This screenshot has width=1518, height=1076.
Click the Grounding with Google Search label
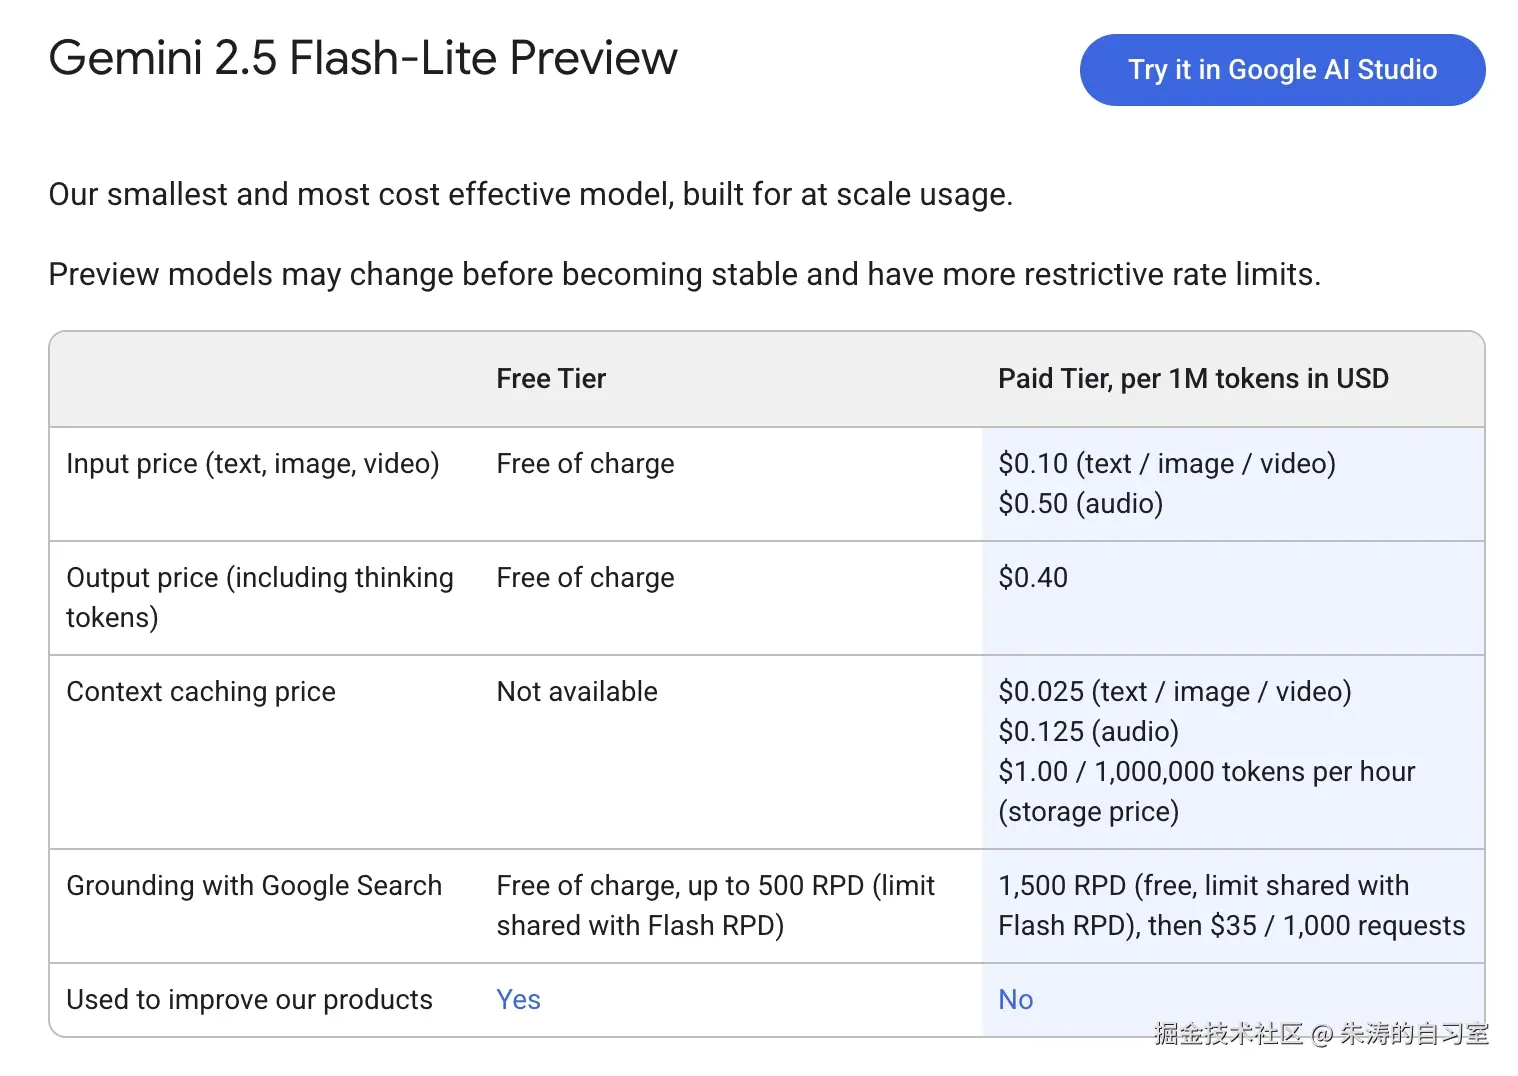[254, 886]
